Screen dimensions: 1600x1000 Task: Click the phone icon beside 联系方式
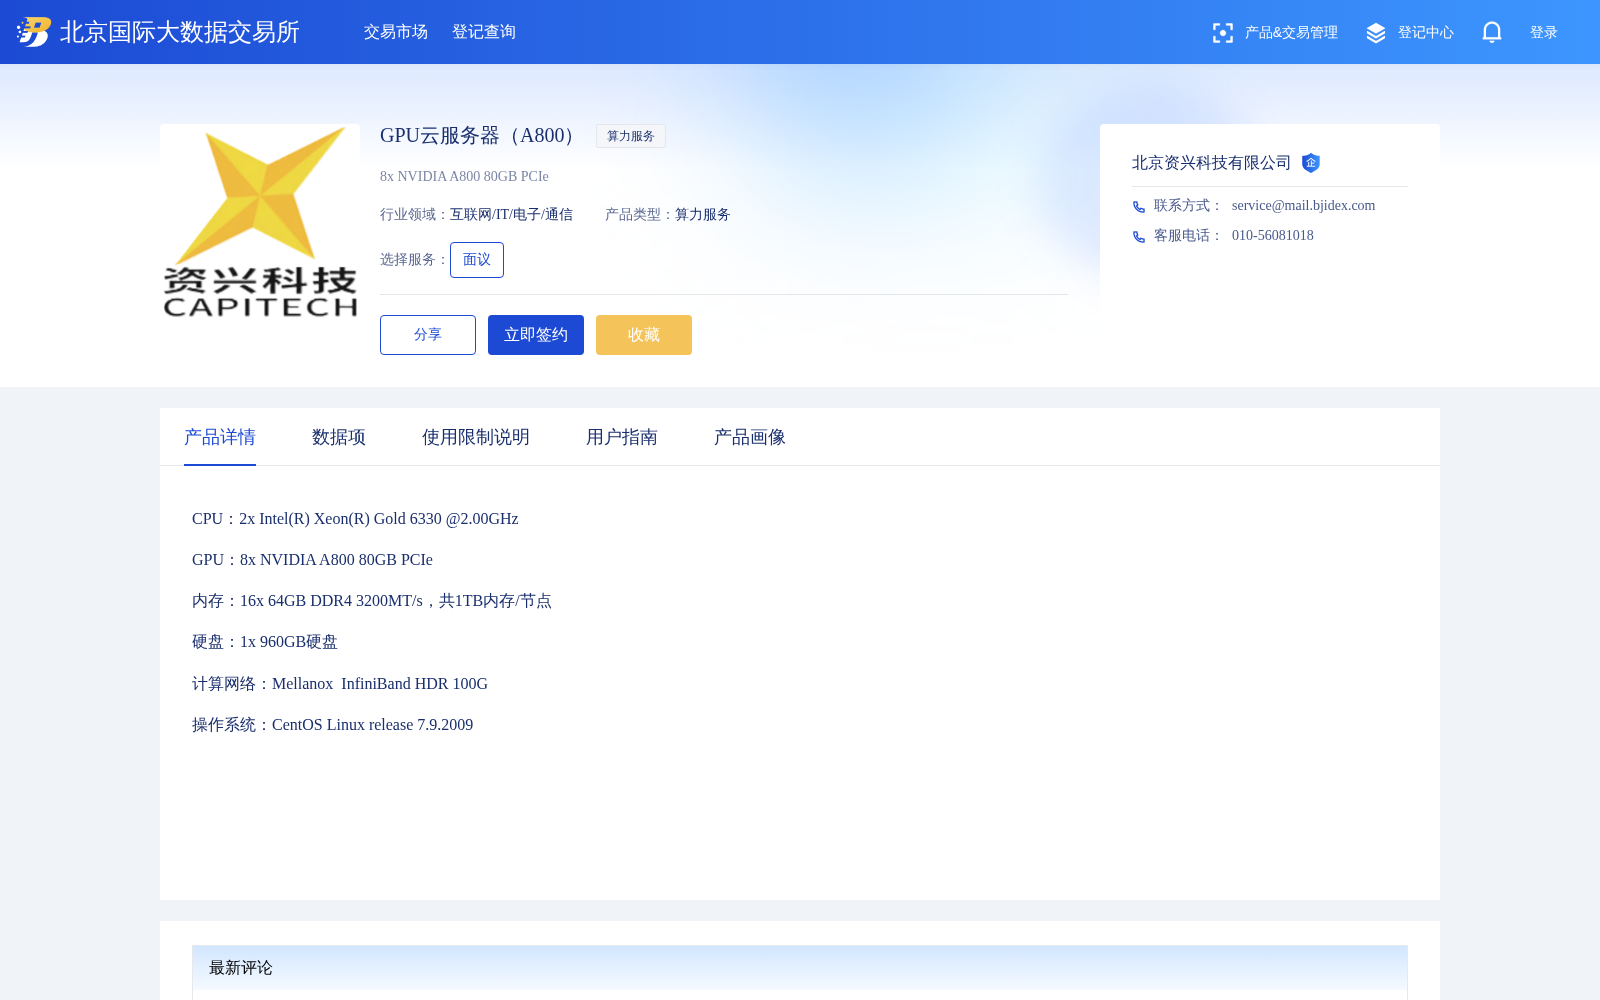[x=1139, y=207]
